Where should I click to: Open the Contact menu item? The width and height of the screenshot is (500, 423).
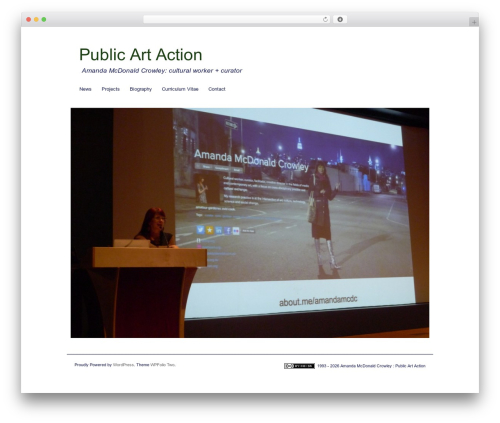217,89
